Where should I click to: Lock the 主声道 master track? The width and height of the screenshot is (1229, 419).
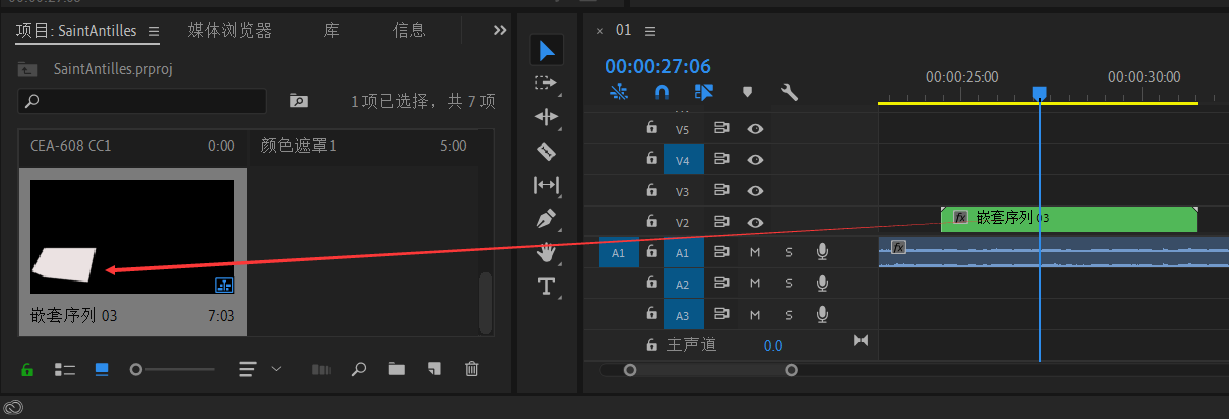point(651,345)
